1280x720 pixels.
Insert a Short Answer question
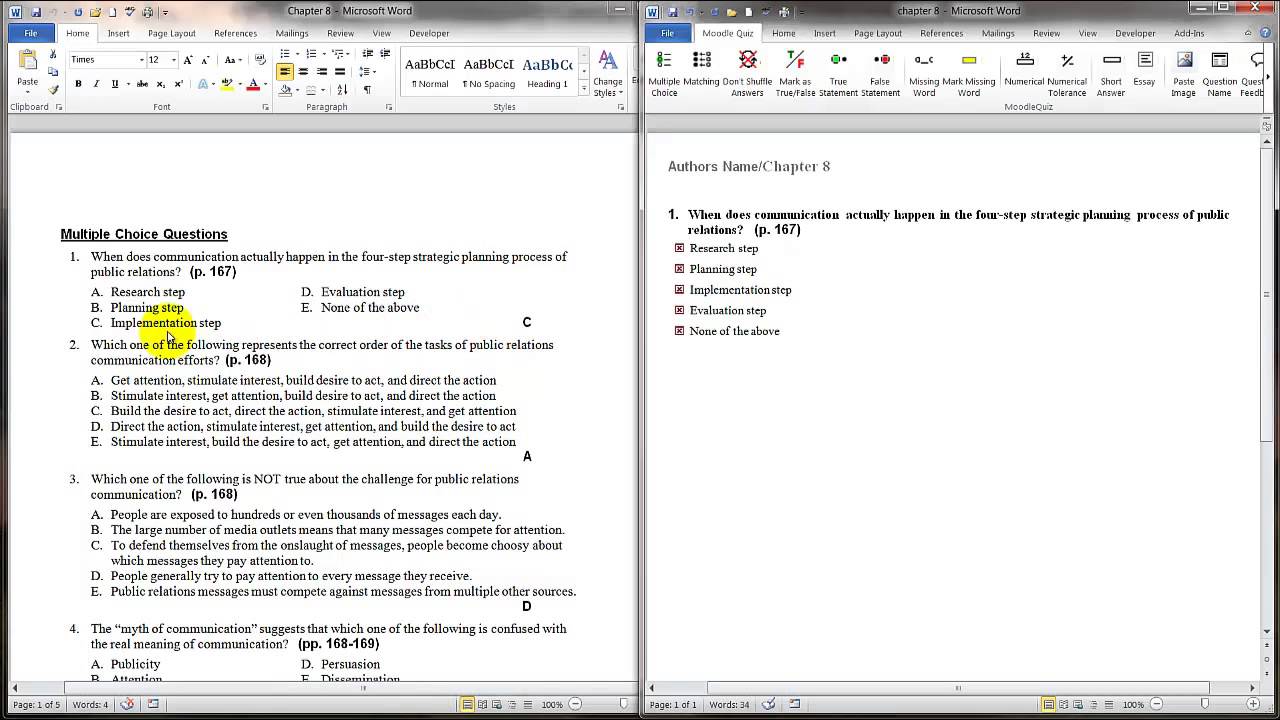click(x=1111, y=74)
